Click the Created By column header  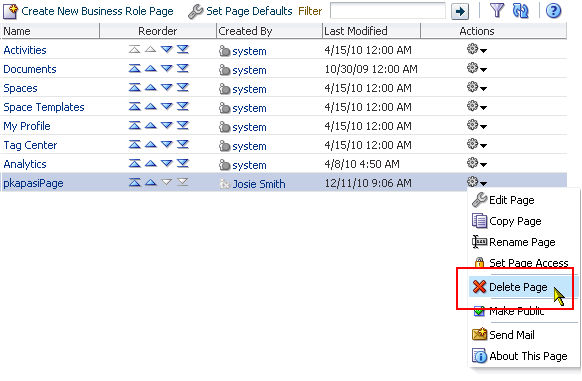point(269,31)
